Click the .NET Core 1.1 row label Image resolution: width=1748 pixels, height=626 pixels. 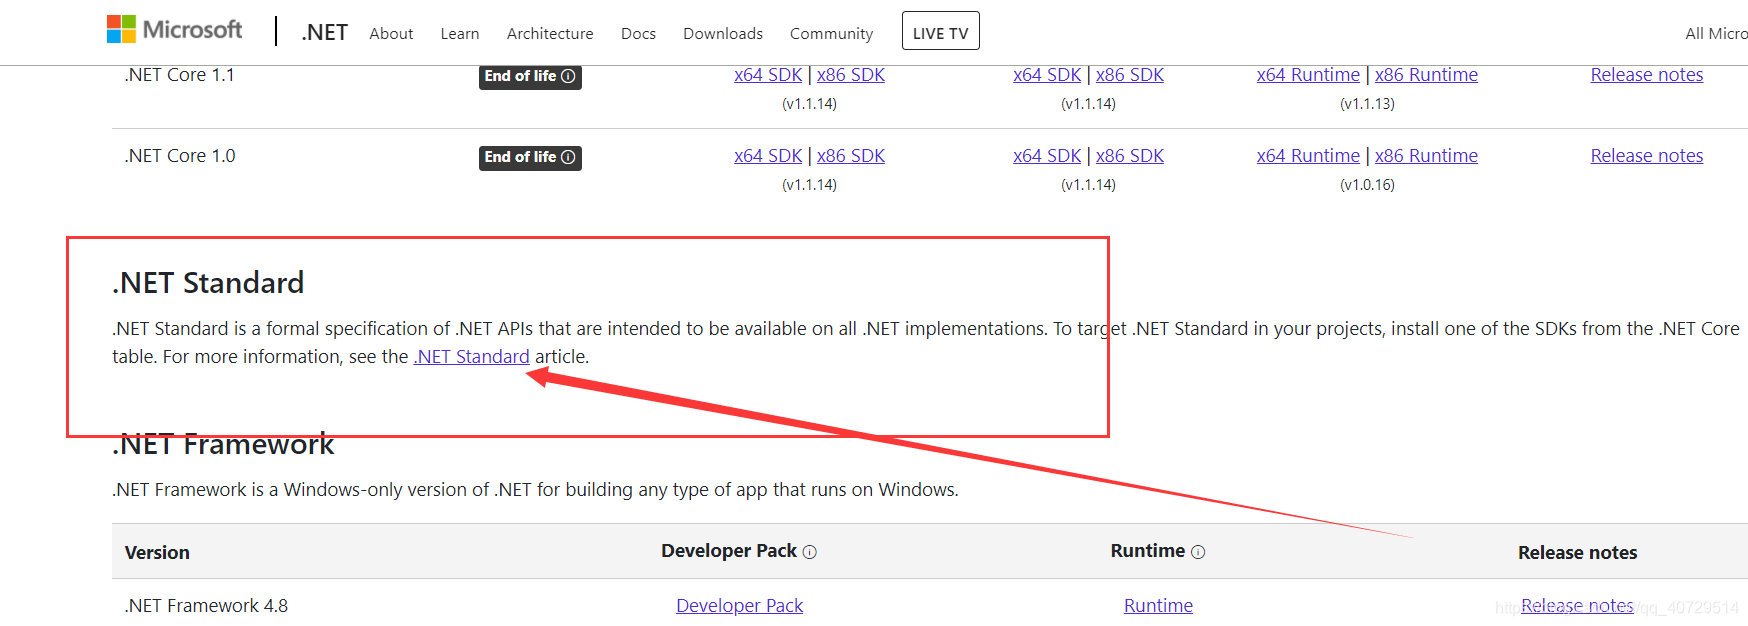[179, 75]
